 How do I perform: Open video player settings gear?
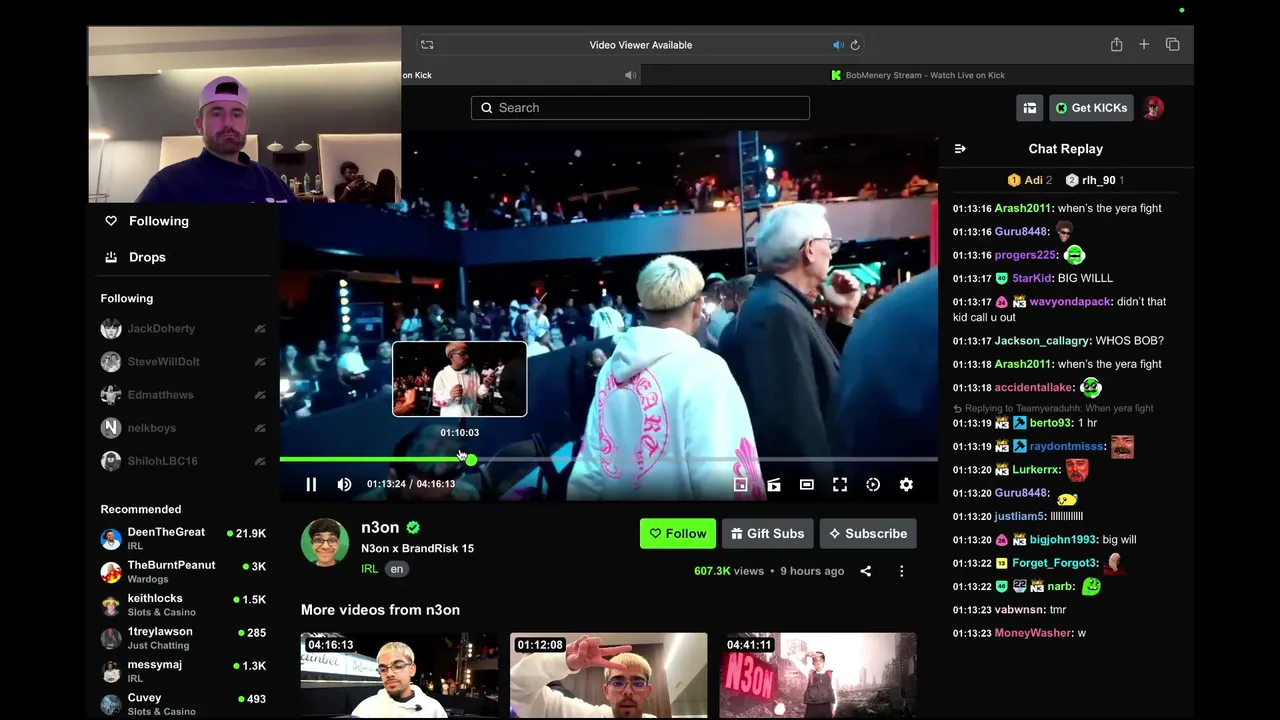point(906,485)
